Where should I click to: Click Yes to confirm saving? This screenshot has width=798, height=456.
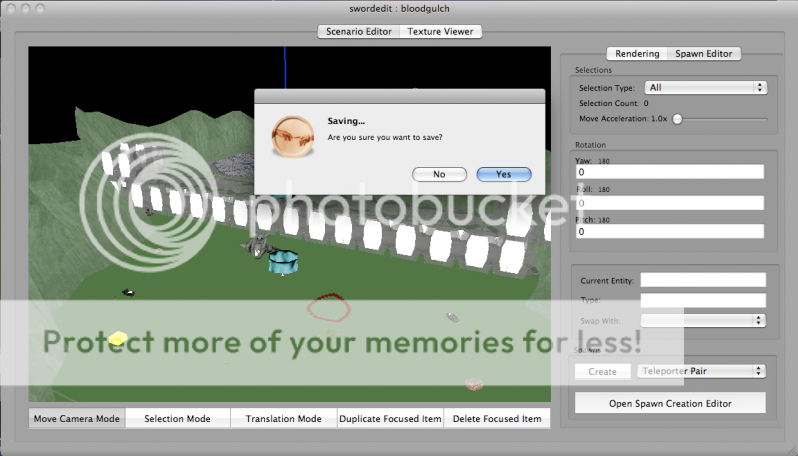(x=503, y=174)
